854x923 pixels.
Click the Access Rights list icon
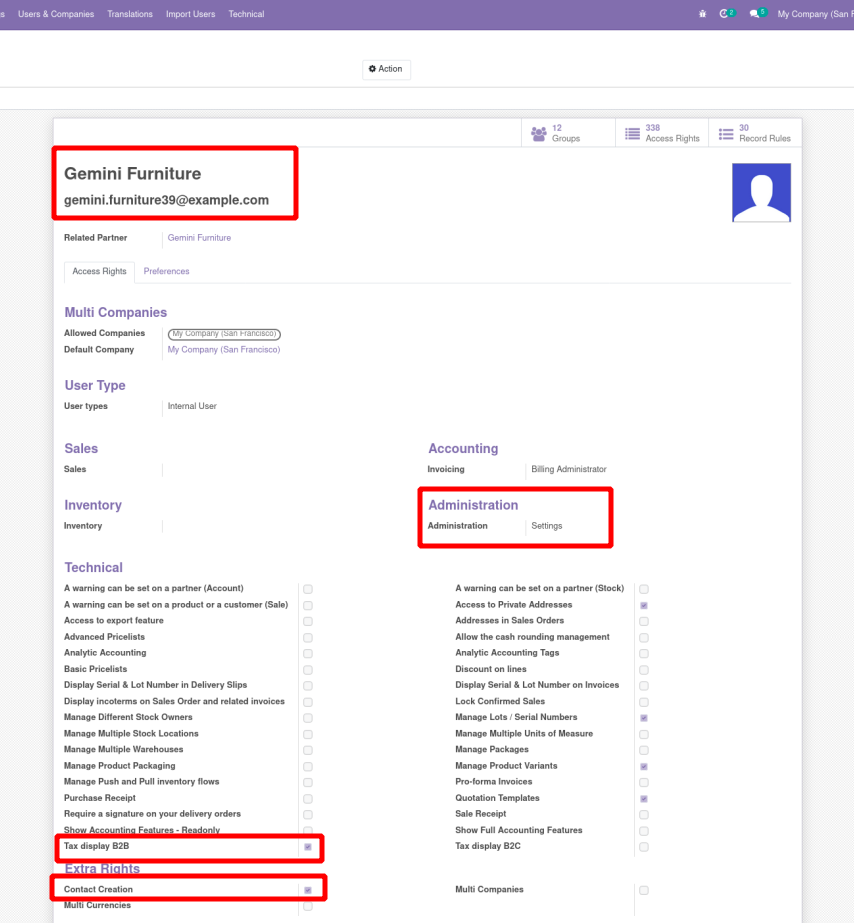(632, 134)
